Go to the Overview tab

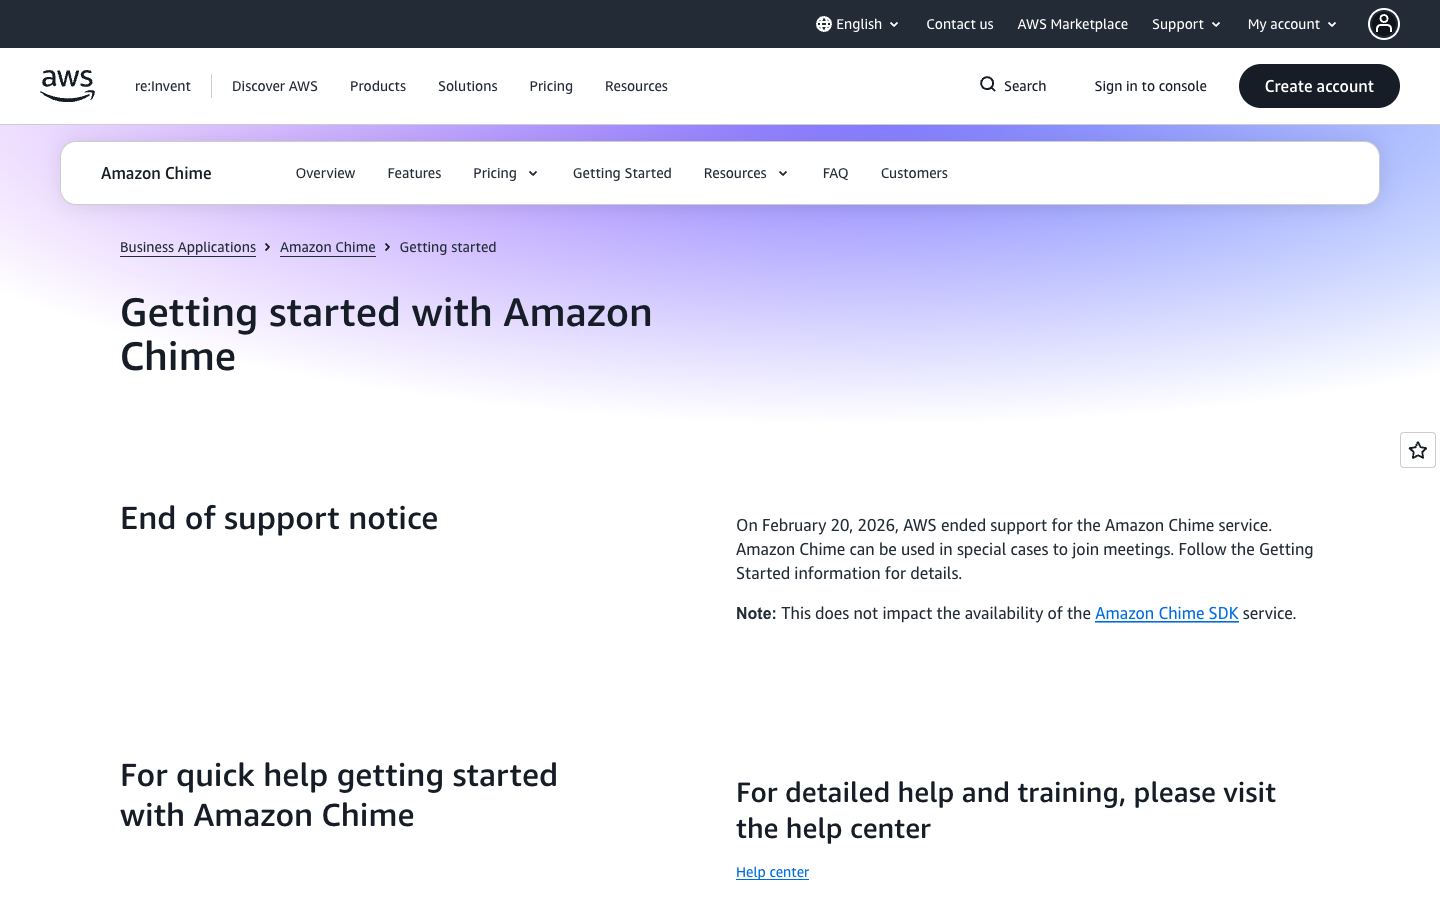point(325,173)
